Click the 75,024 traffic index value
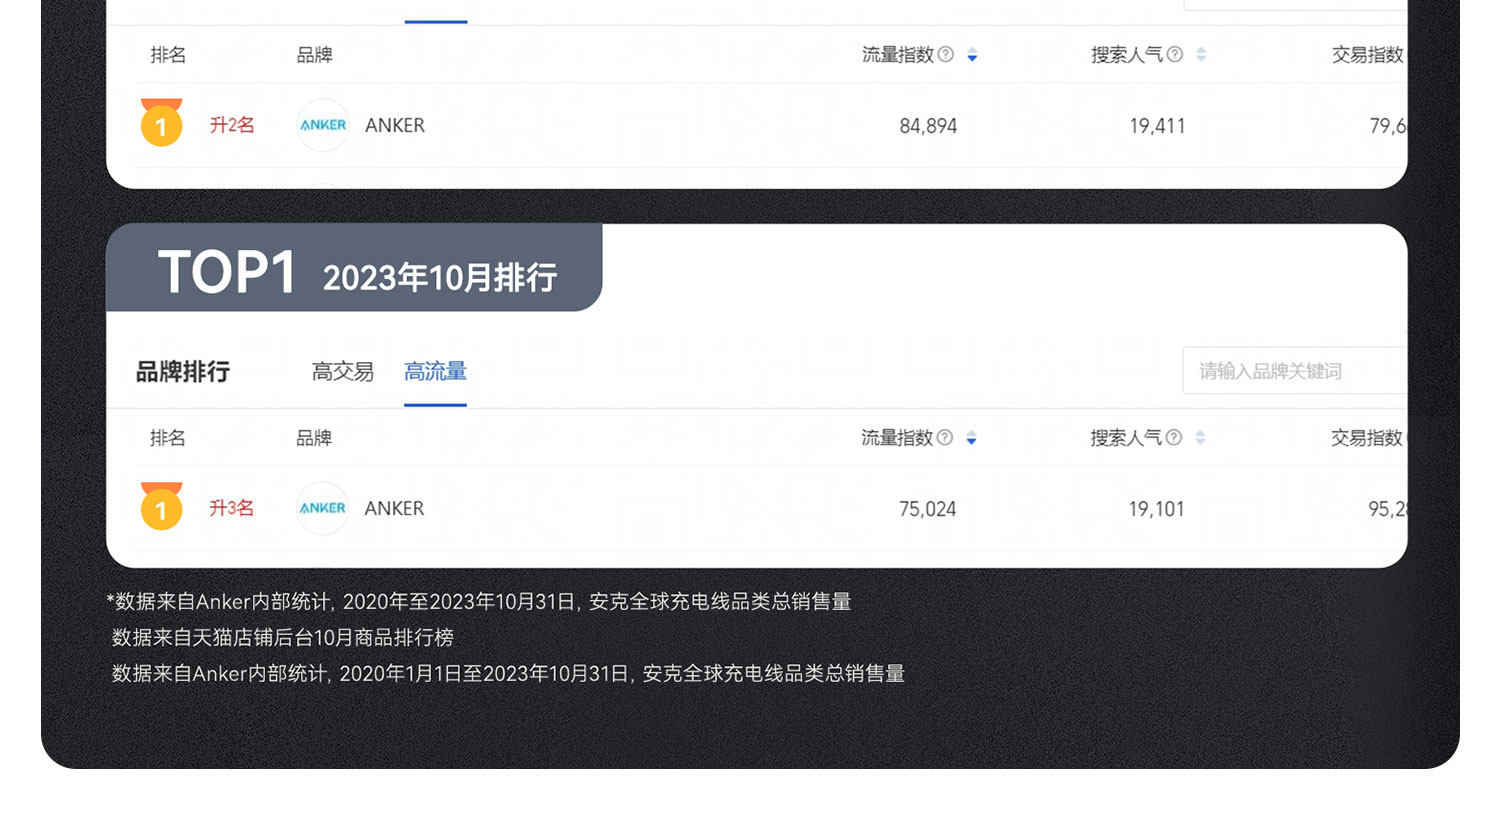The width and height of the screenshot is (1500, 820). tap(927, 509)
